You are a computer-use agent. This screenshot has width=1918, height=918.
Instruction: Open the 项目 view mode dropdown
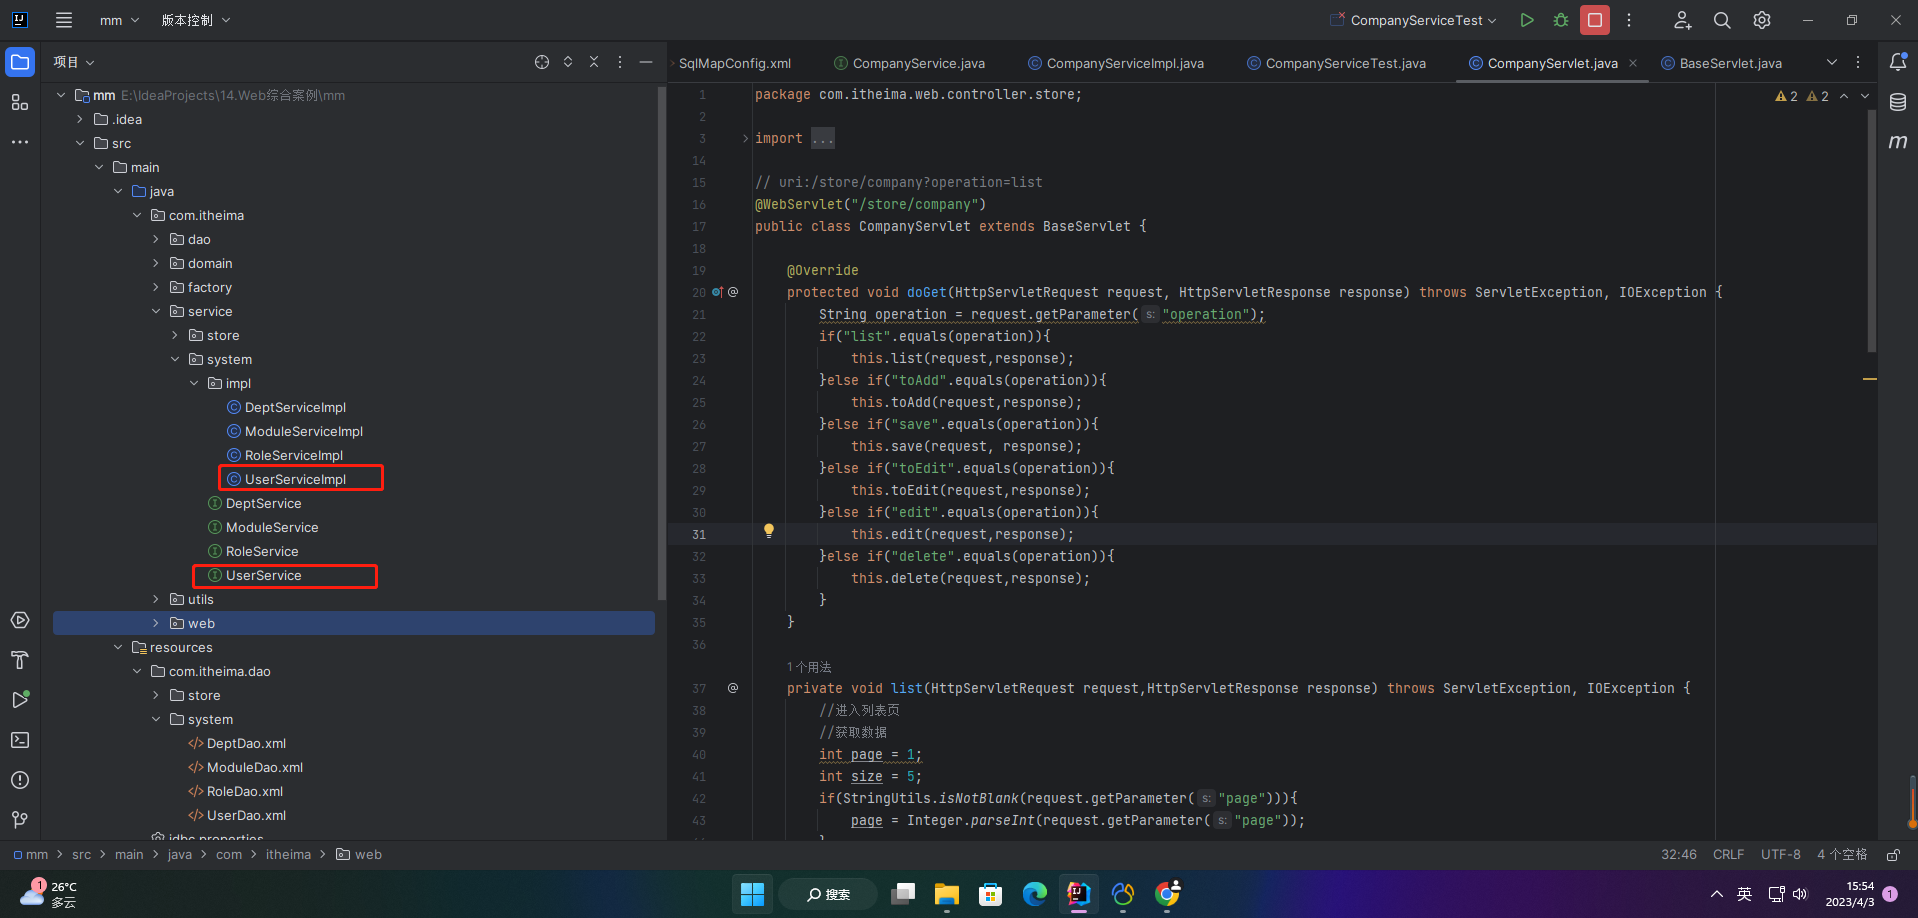(x=74, y=62)
